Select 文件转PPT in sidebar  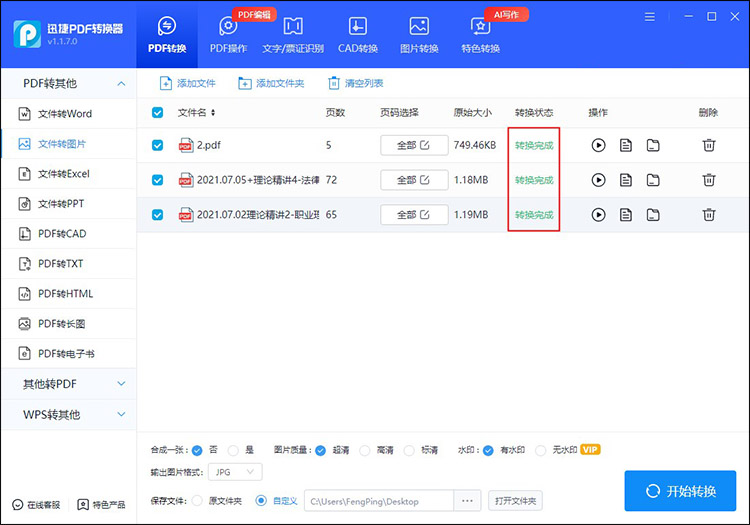[x=69, y=204]
